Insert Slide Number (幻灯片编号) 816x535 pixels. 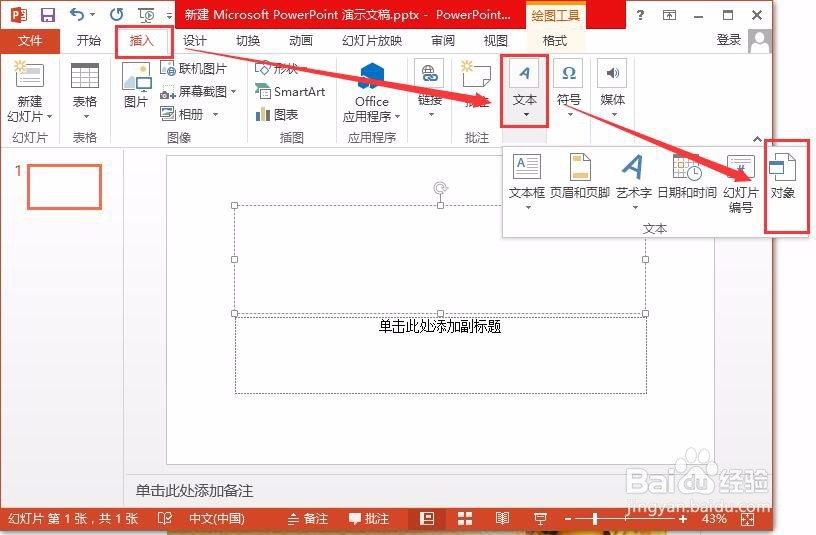(x=741, y=184)
